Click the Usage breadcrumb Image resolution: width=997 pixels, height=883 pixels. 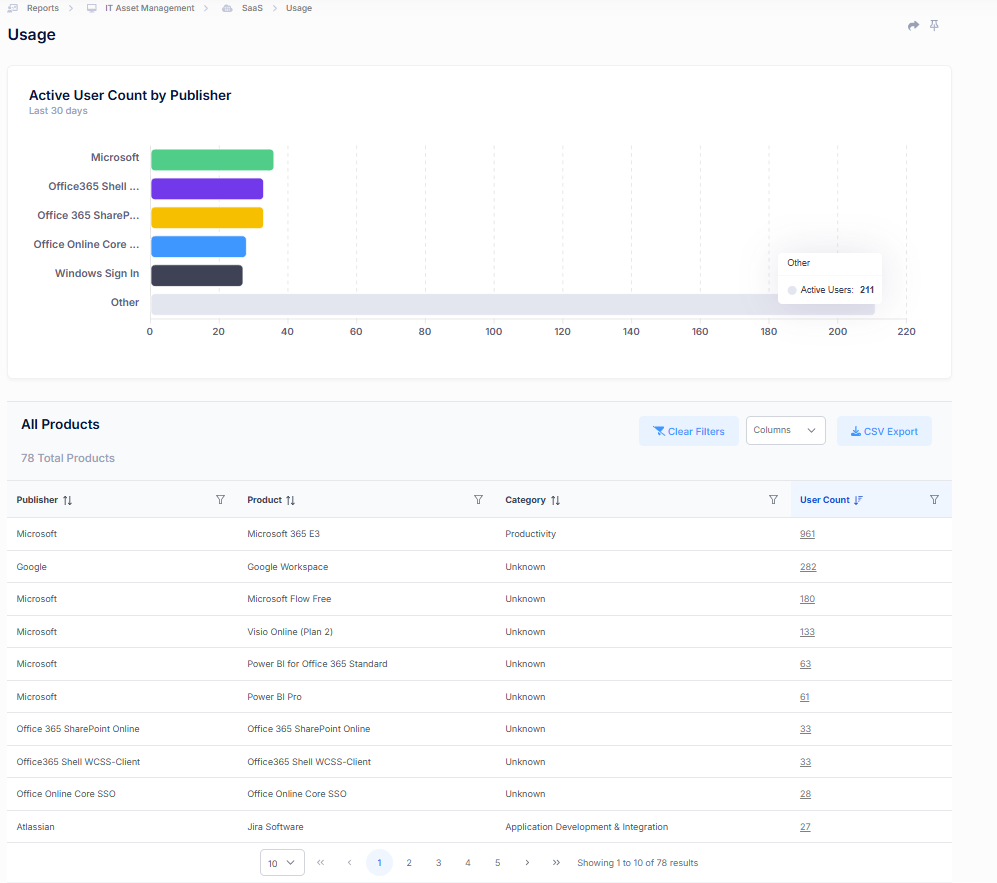point(299,8)
